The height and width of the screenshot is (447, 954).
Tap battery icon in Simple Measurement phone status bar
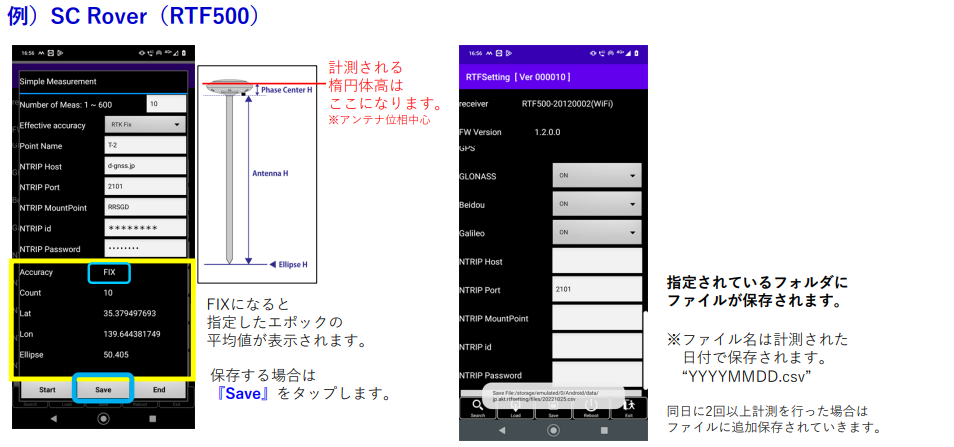coord(184,53)
